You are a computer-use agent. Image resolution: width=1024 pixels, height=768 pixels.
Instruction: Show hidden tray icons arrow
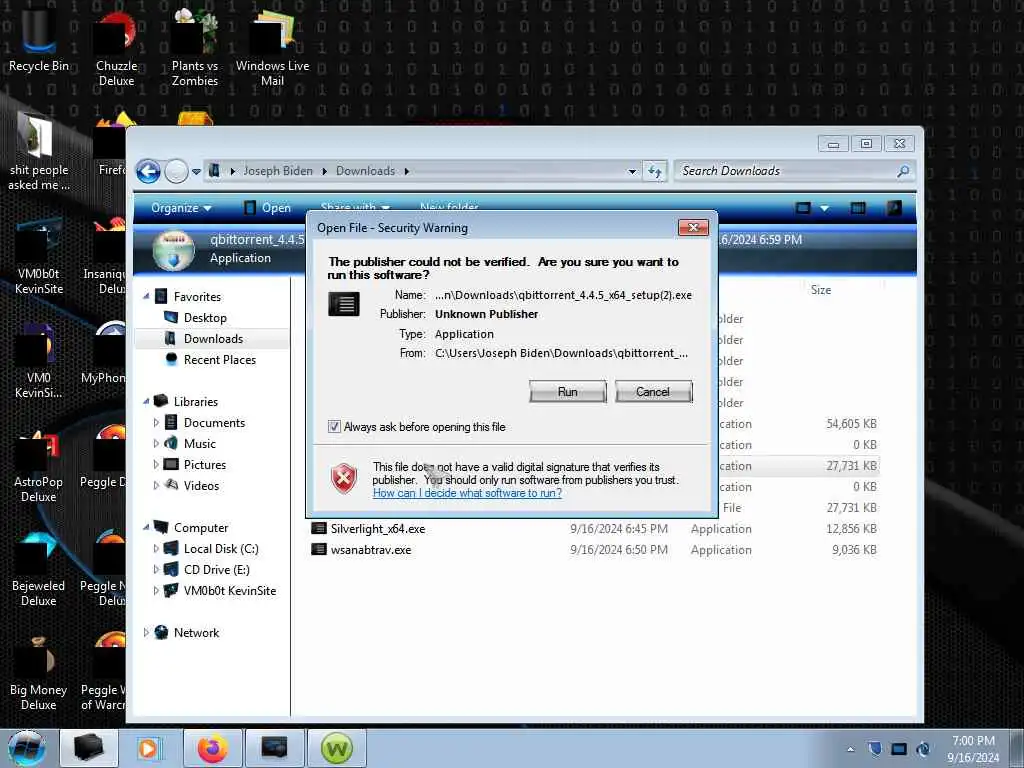[850, 749]
